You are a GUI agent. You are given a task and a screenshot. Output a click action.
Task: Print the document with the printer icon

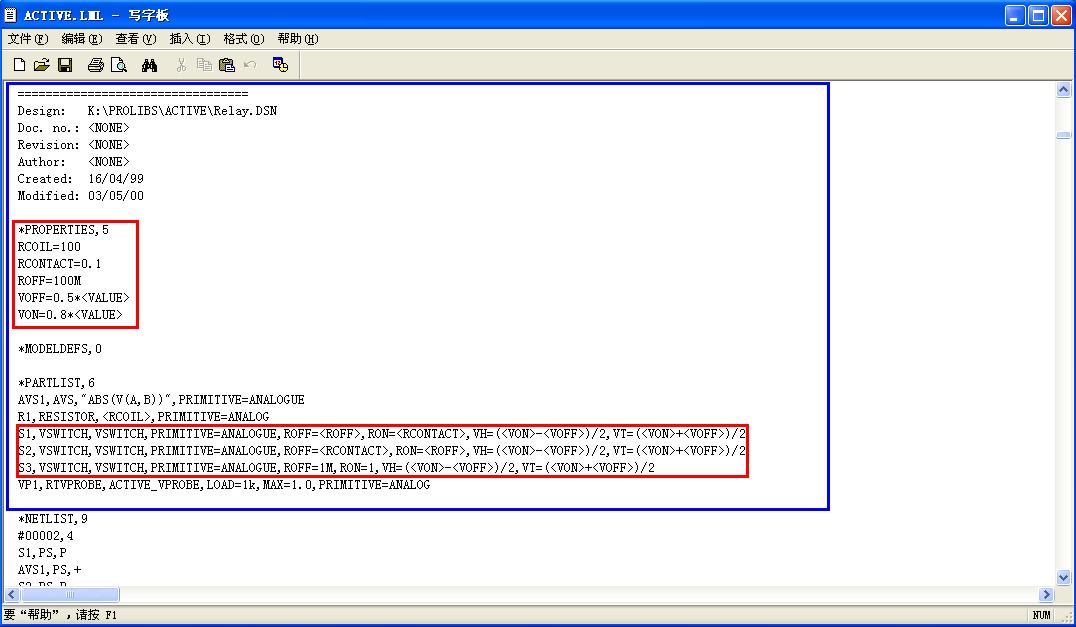[95, 65]
